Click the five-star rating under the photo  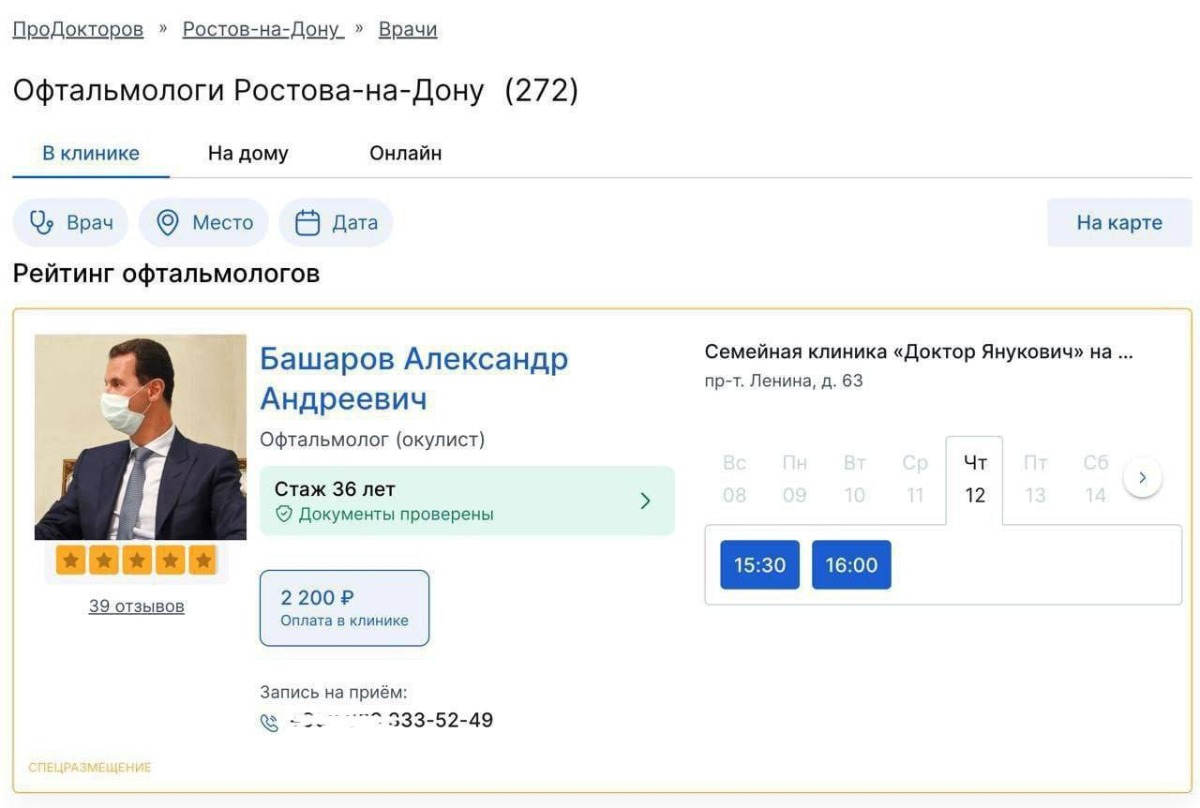click(136, 561)
